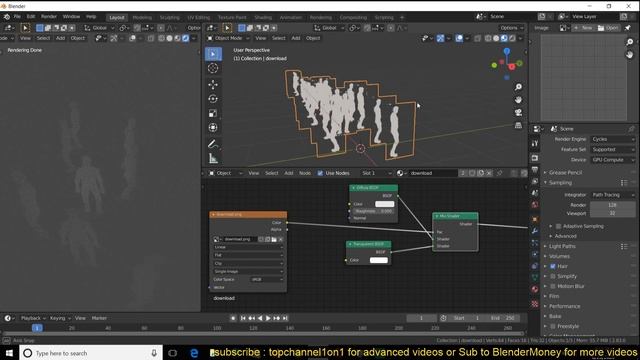Select the Select Box tool in viewport toolbar
Image resolution: width=640 pixels, height=360 pixels.
(x=213, y=54)
